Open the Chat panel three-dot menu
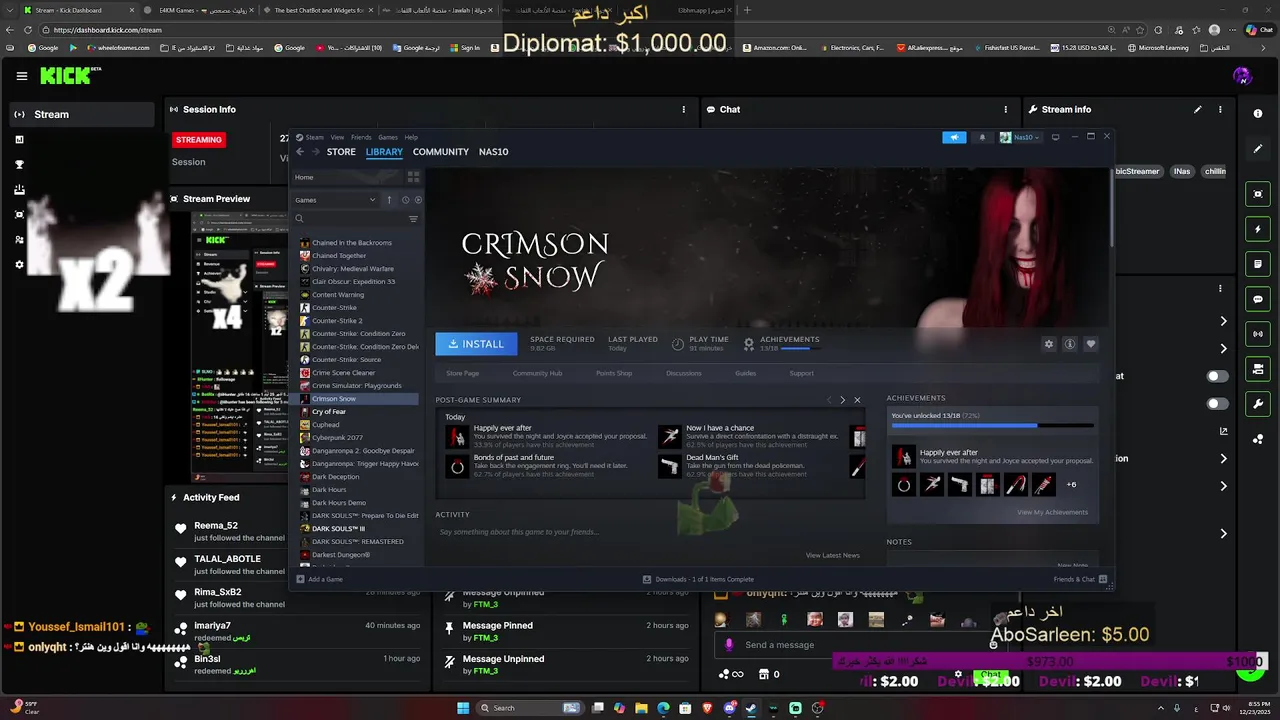The image size is (1280, 720). coord(1006,109)
